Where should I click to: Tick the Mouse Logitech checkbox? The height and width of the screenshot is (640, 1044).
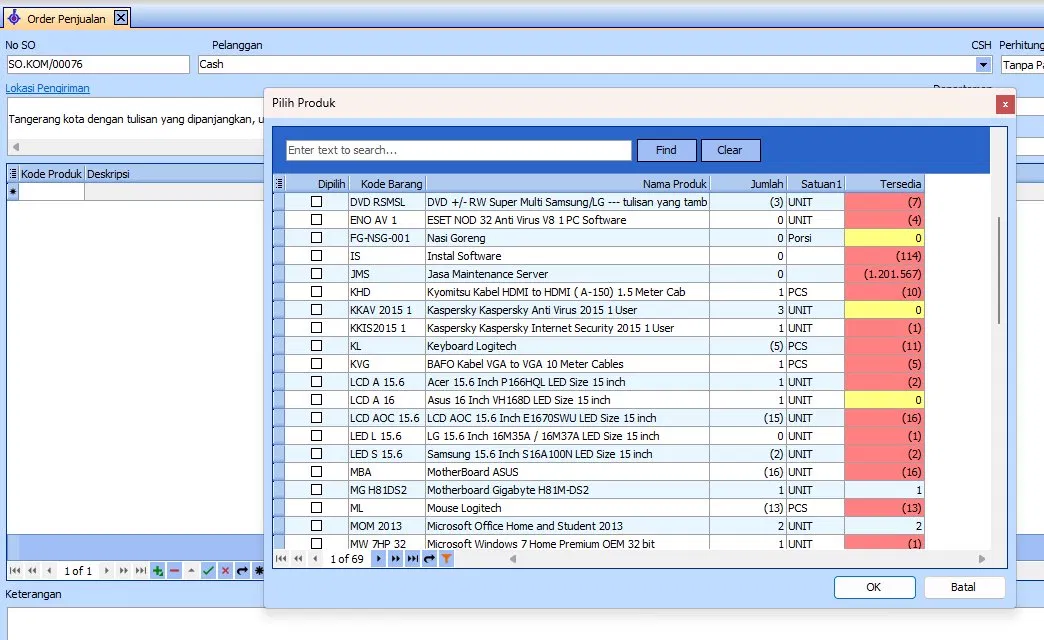(316, 507)
